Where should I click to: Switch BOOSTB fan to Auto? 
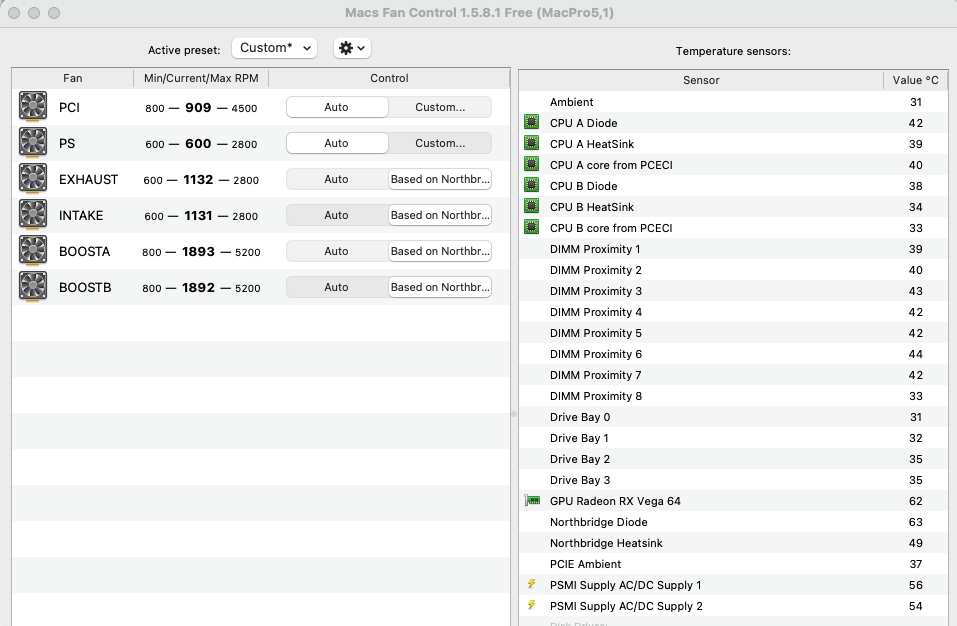[x=337, y=287]
